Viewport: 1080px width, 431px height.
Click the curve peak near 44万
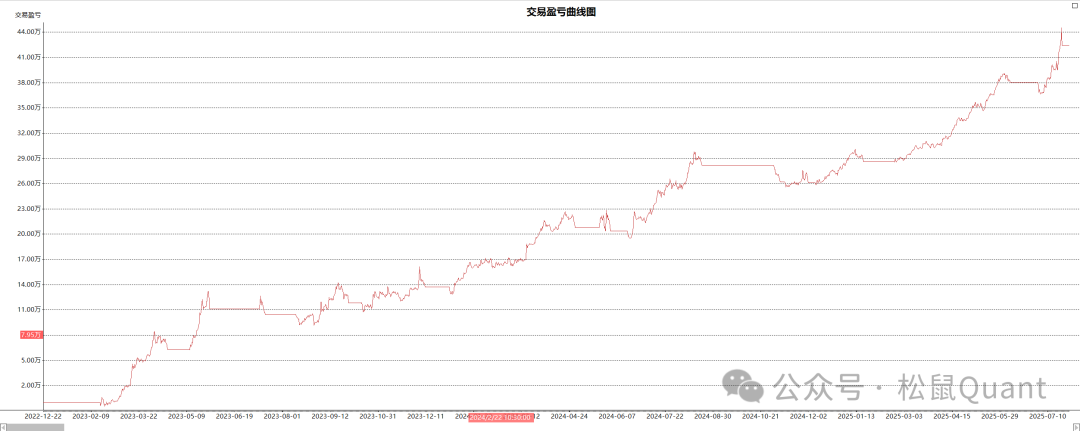tap(1061, 29)
